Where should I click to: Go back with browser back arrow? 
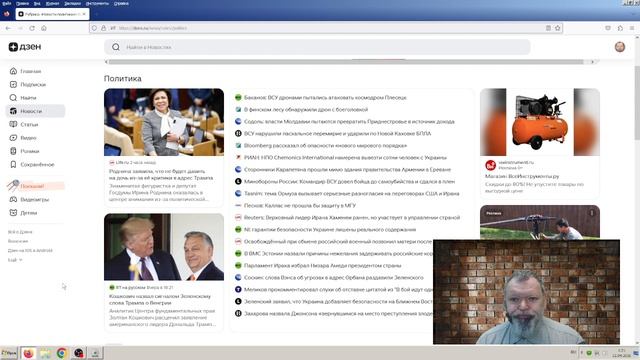pos(8,28)
